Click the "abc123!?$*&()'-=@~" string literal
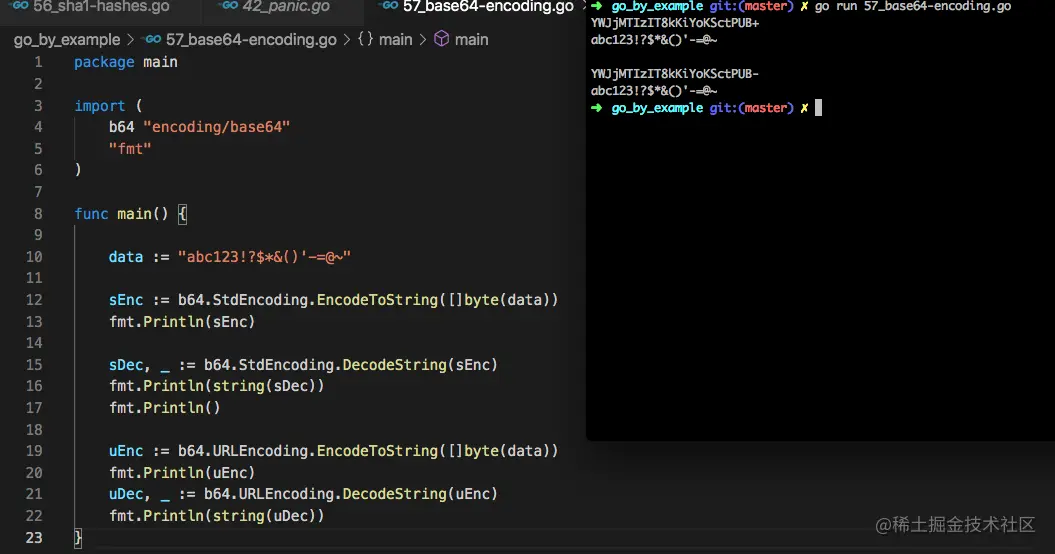 coord(264,257)
